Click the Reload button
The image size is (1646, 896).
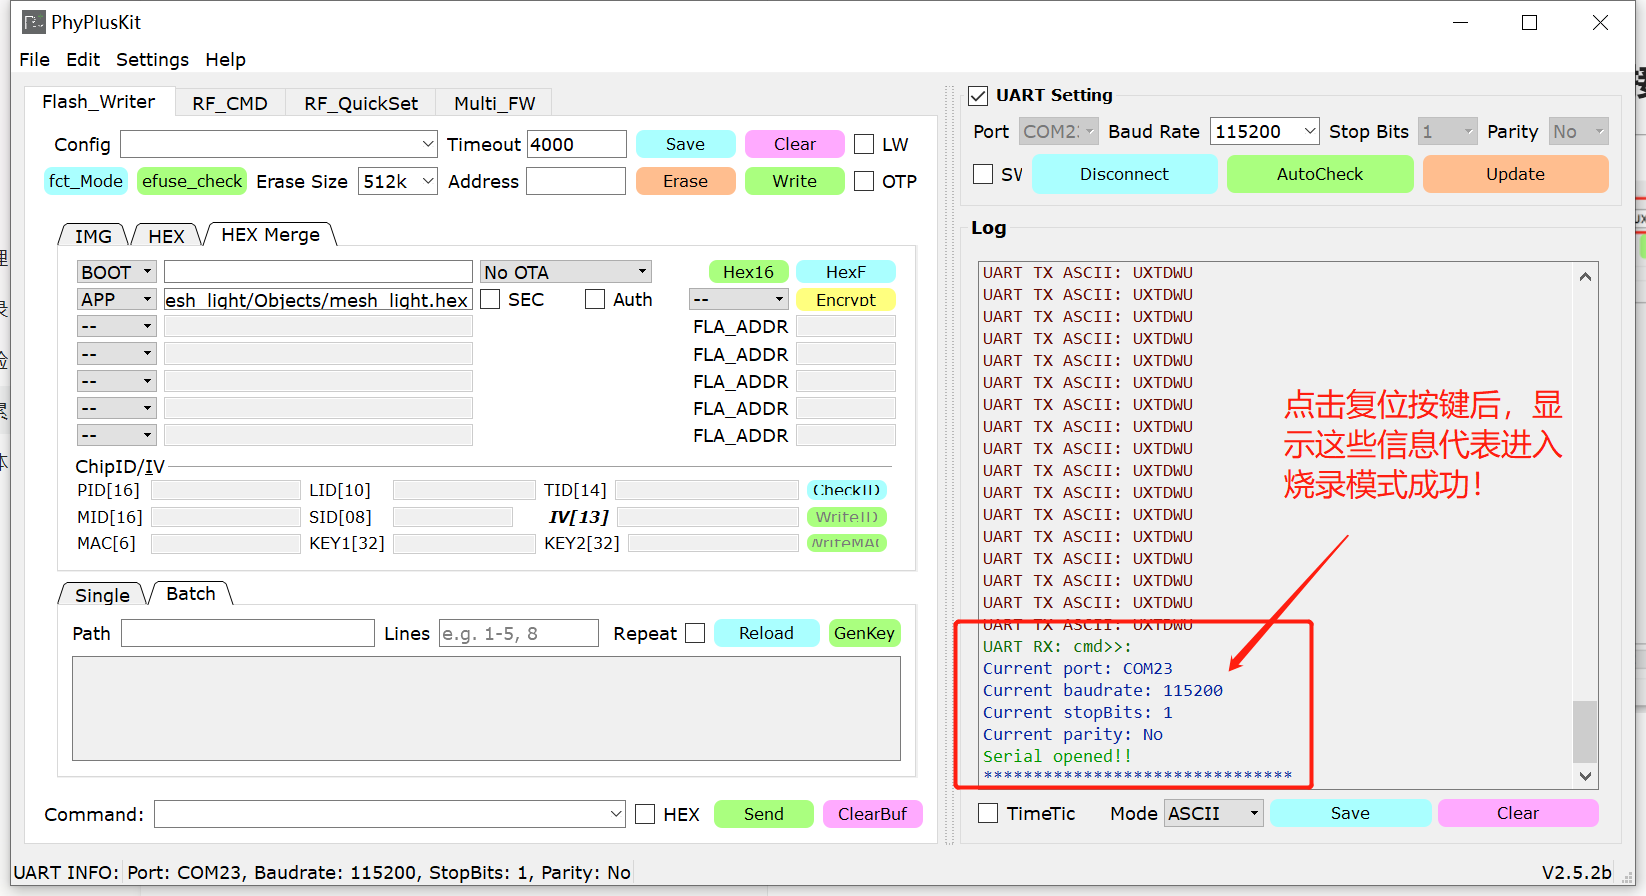pos(766,633)
